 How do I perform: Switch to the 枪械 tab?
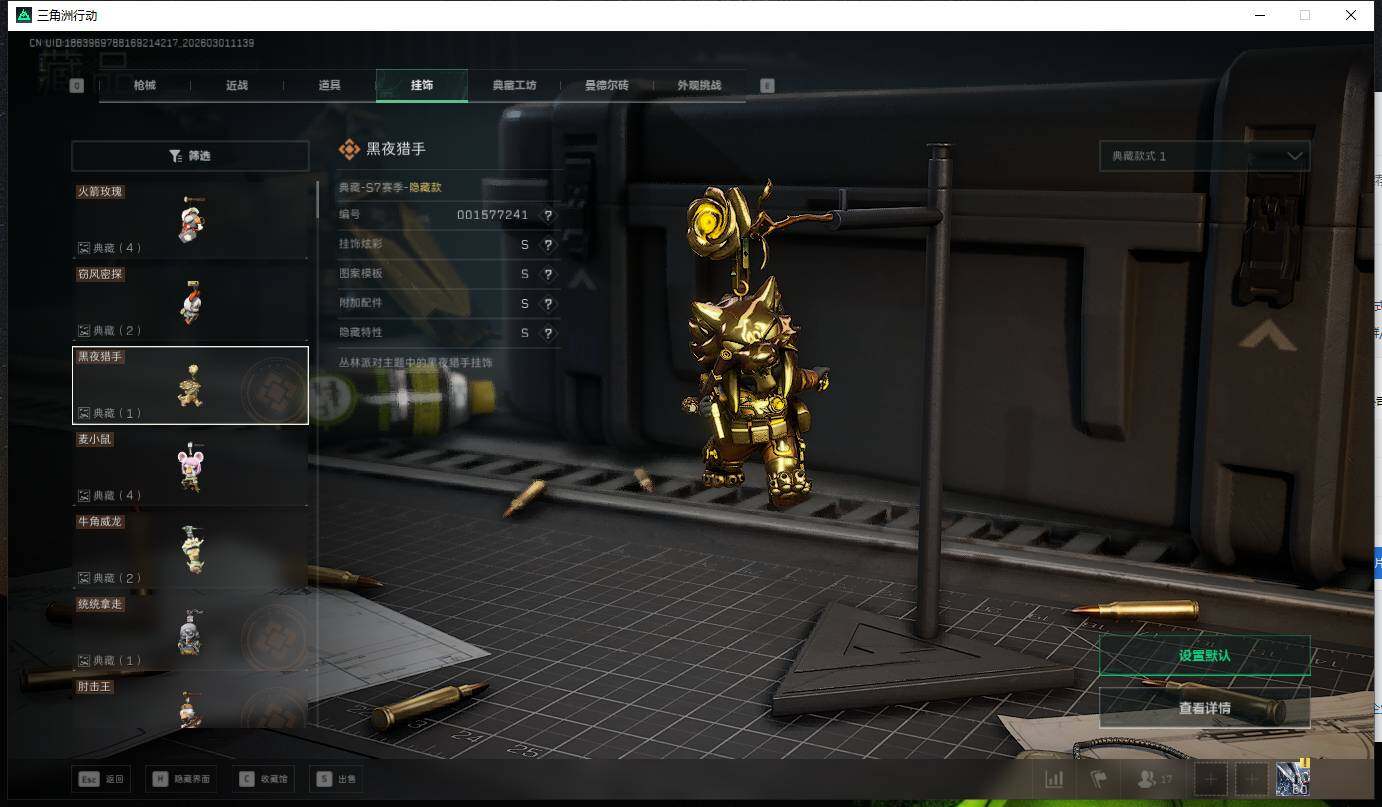click(145, 86)
